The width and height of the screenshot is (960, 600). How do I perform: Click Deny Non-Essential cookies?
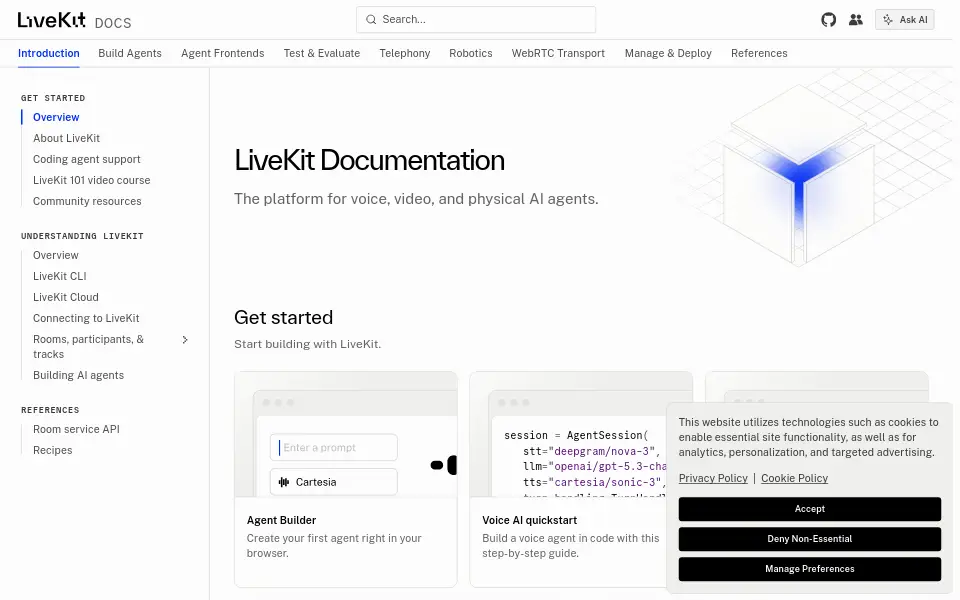pyautogui.click(x=809, y=539)
